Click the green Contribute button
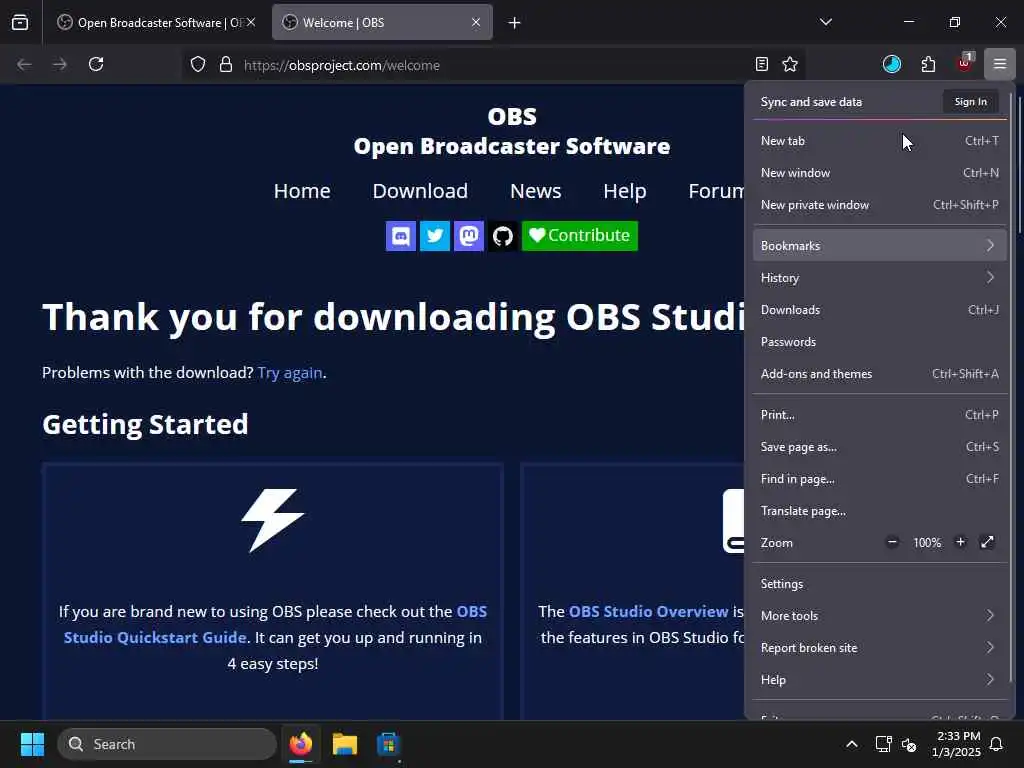The height and width of the screenshot is (768, 1024). click(580, 236)
